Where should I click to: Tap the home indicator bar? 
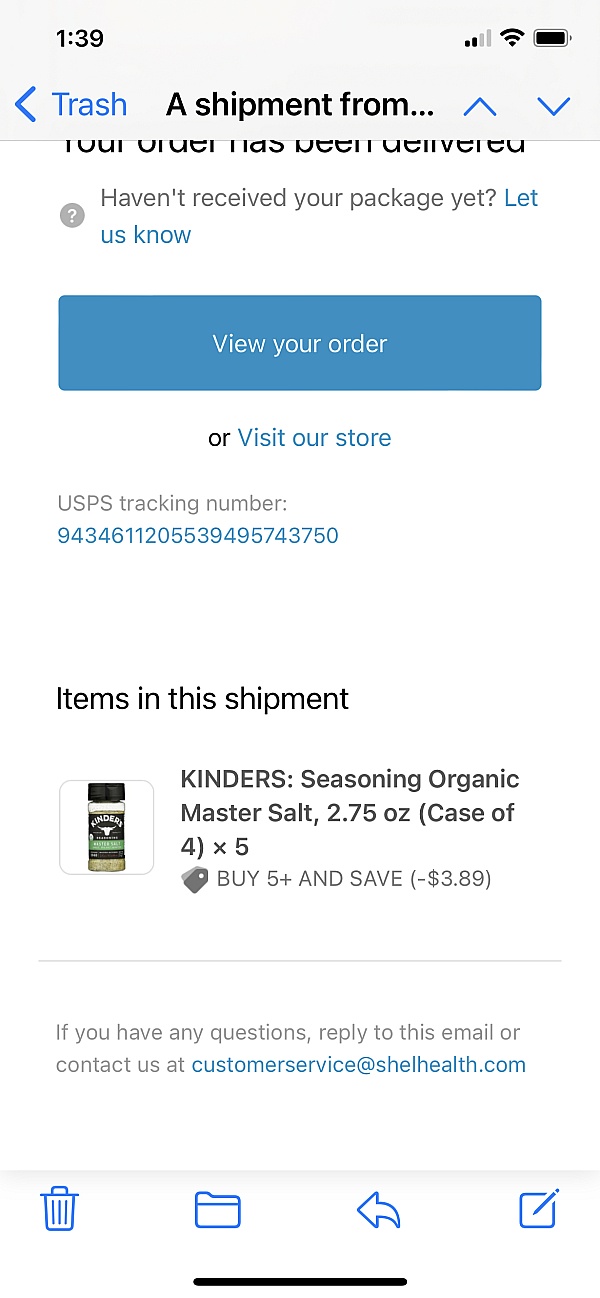[x=300, y=1282]
